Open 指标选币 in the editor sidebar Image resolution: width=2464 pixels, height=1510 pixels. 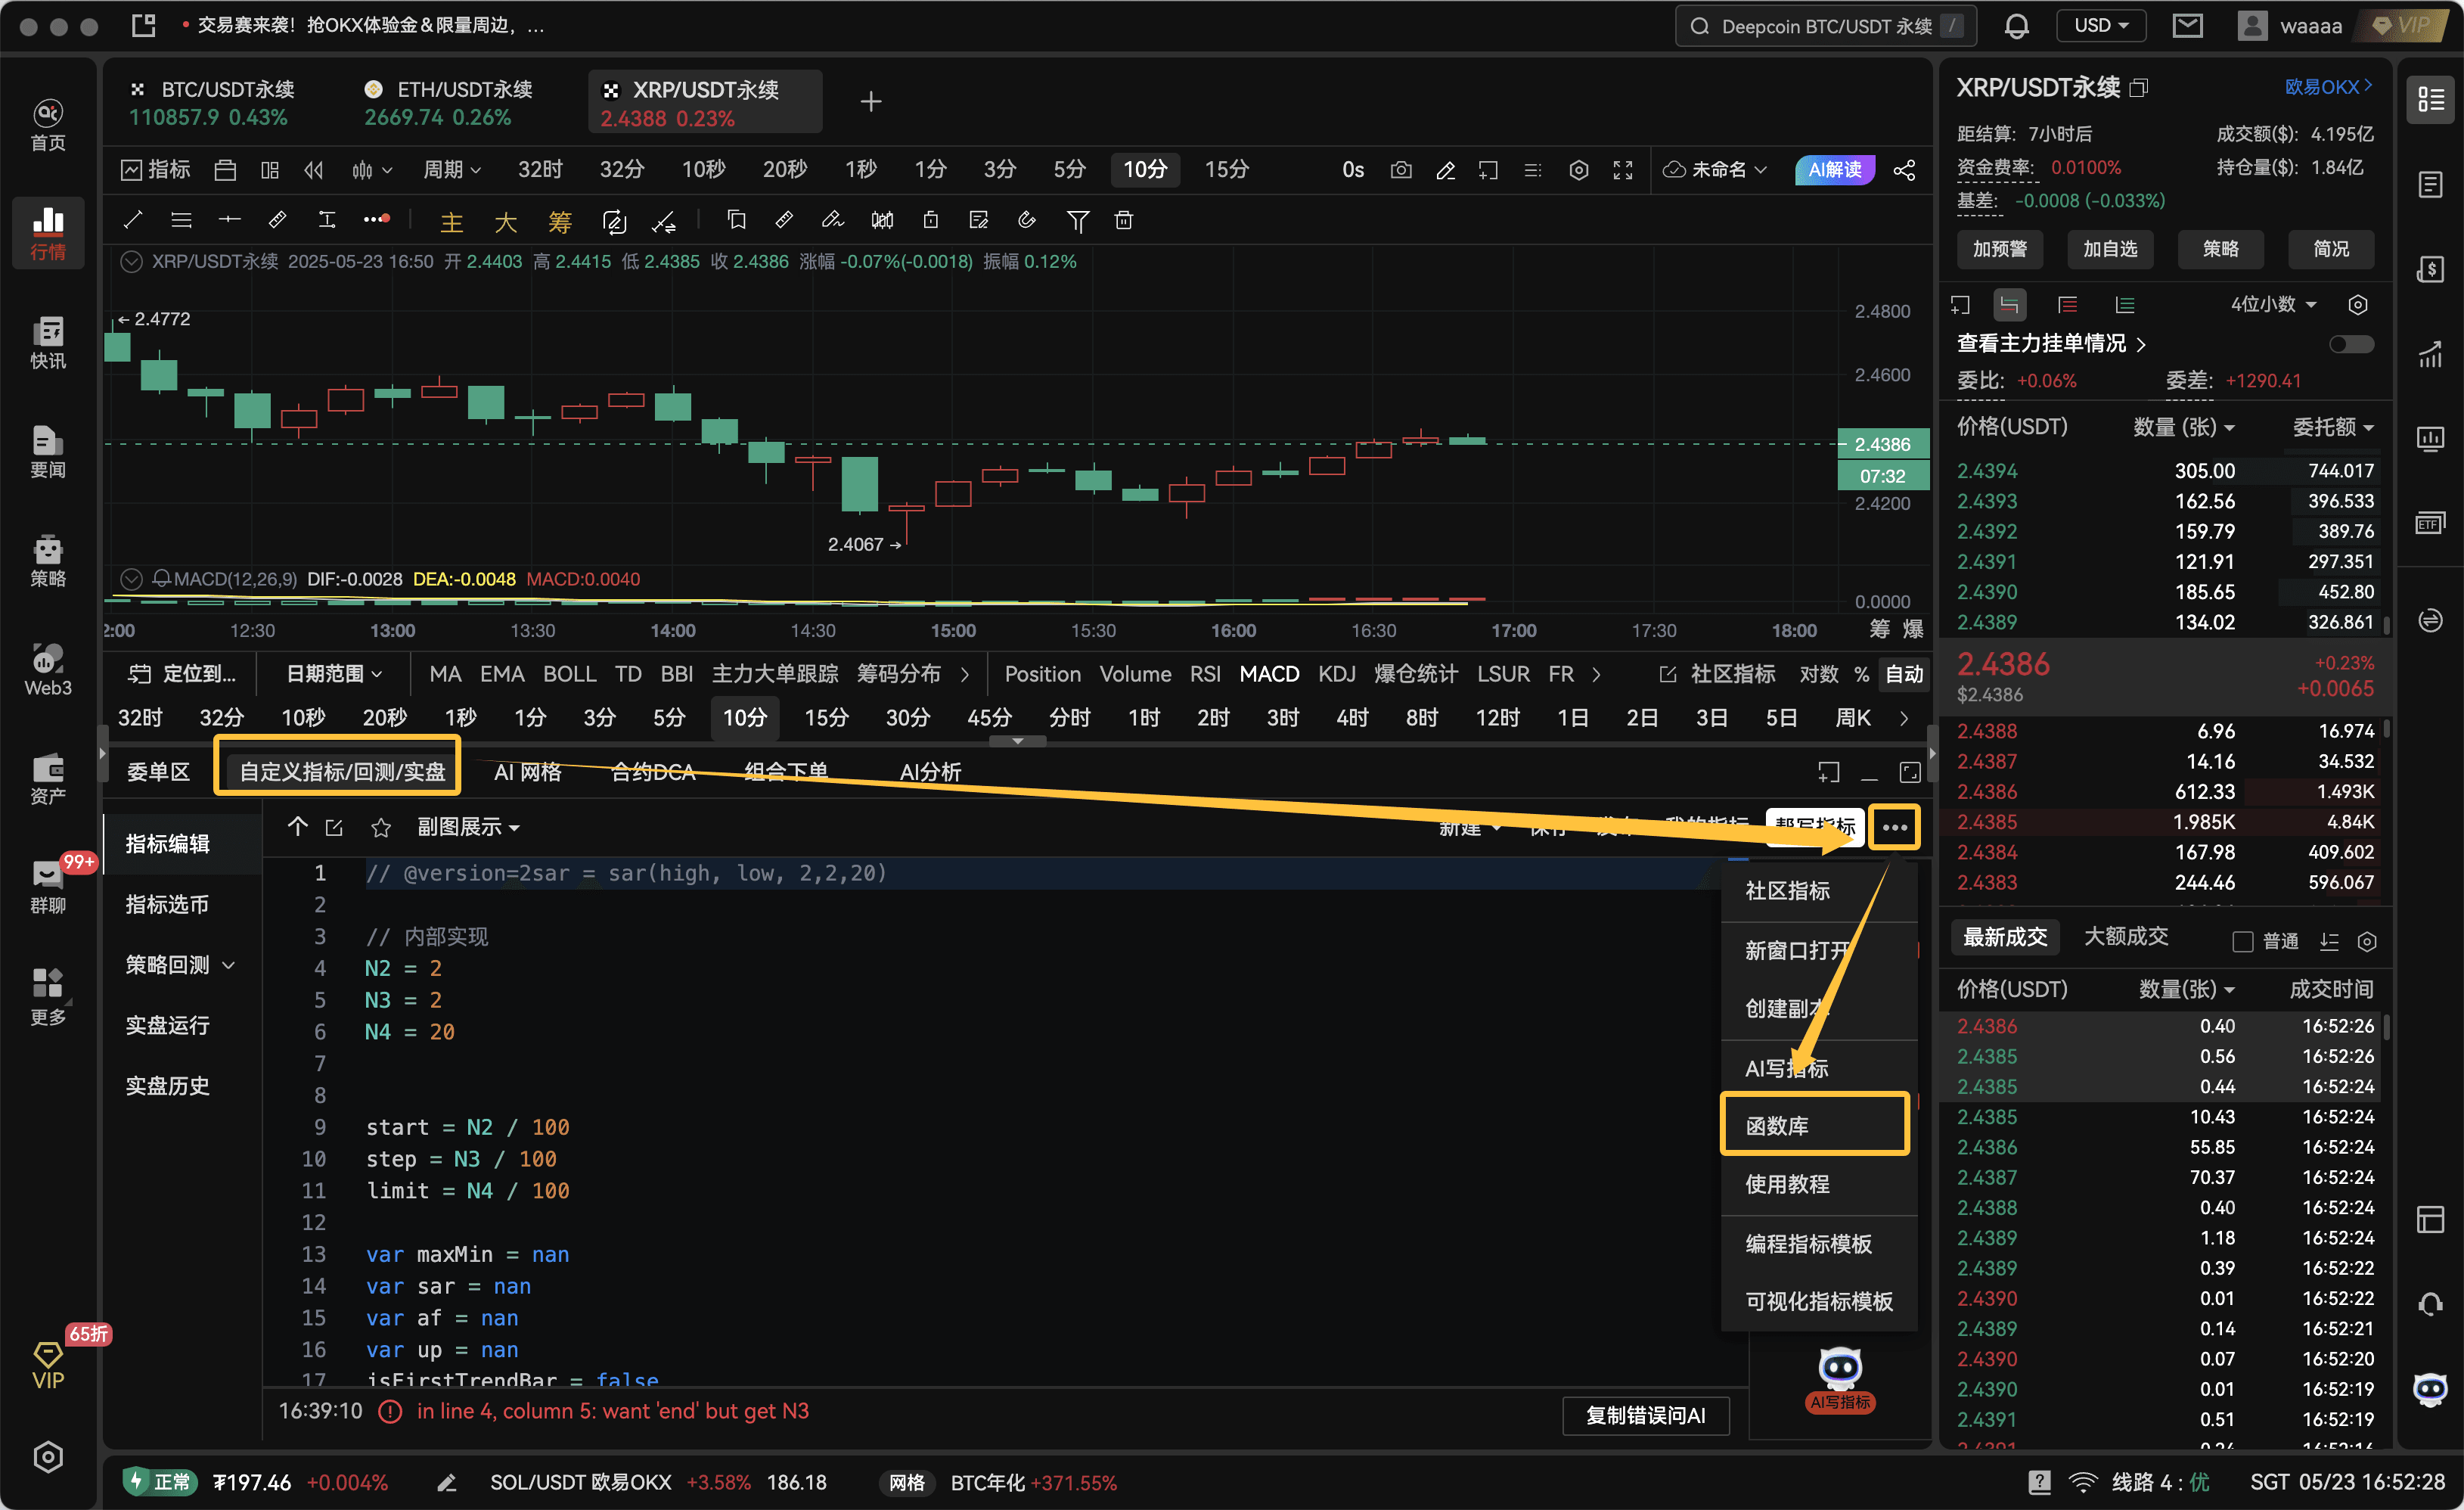click(x=167, y=904)
